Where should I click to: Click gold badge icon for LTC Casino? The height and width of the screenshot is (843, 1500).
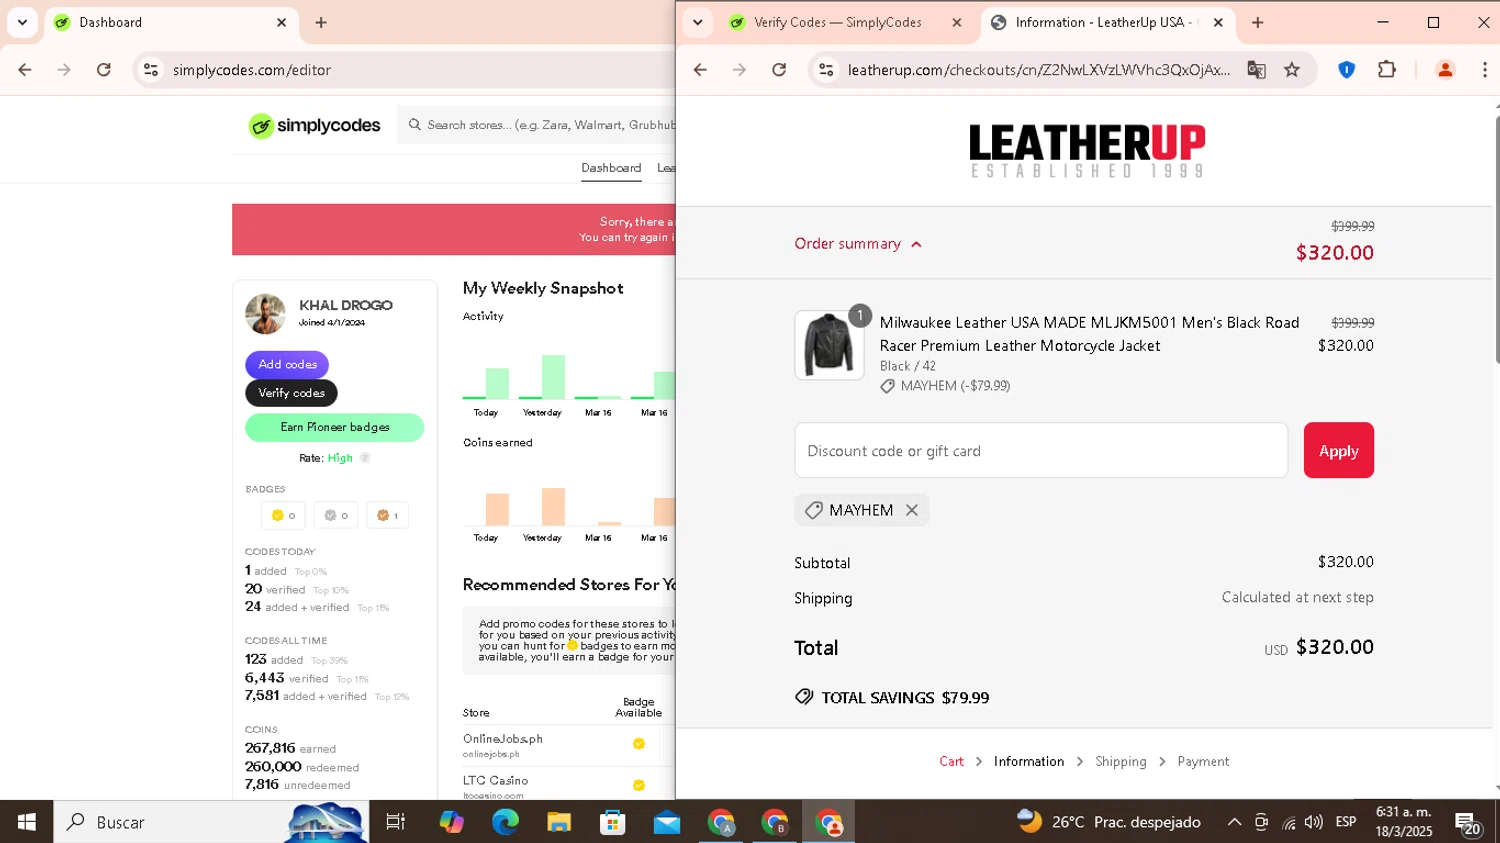point(639,786)
